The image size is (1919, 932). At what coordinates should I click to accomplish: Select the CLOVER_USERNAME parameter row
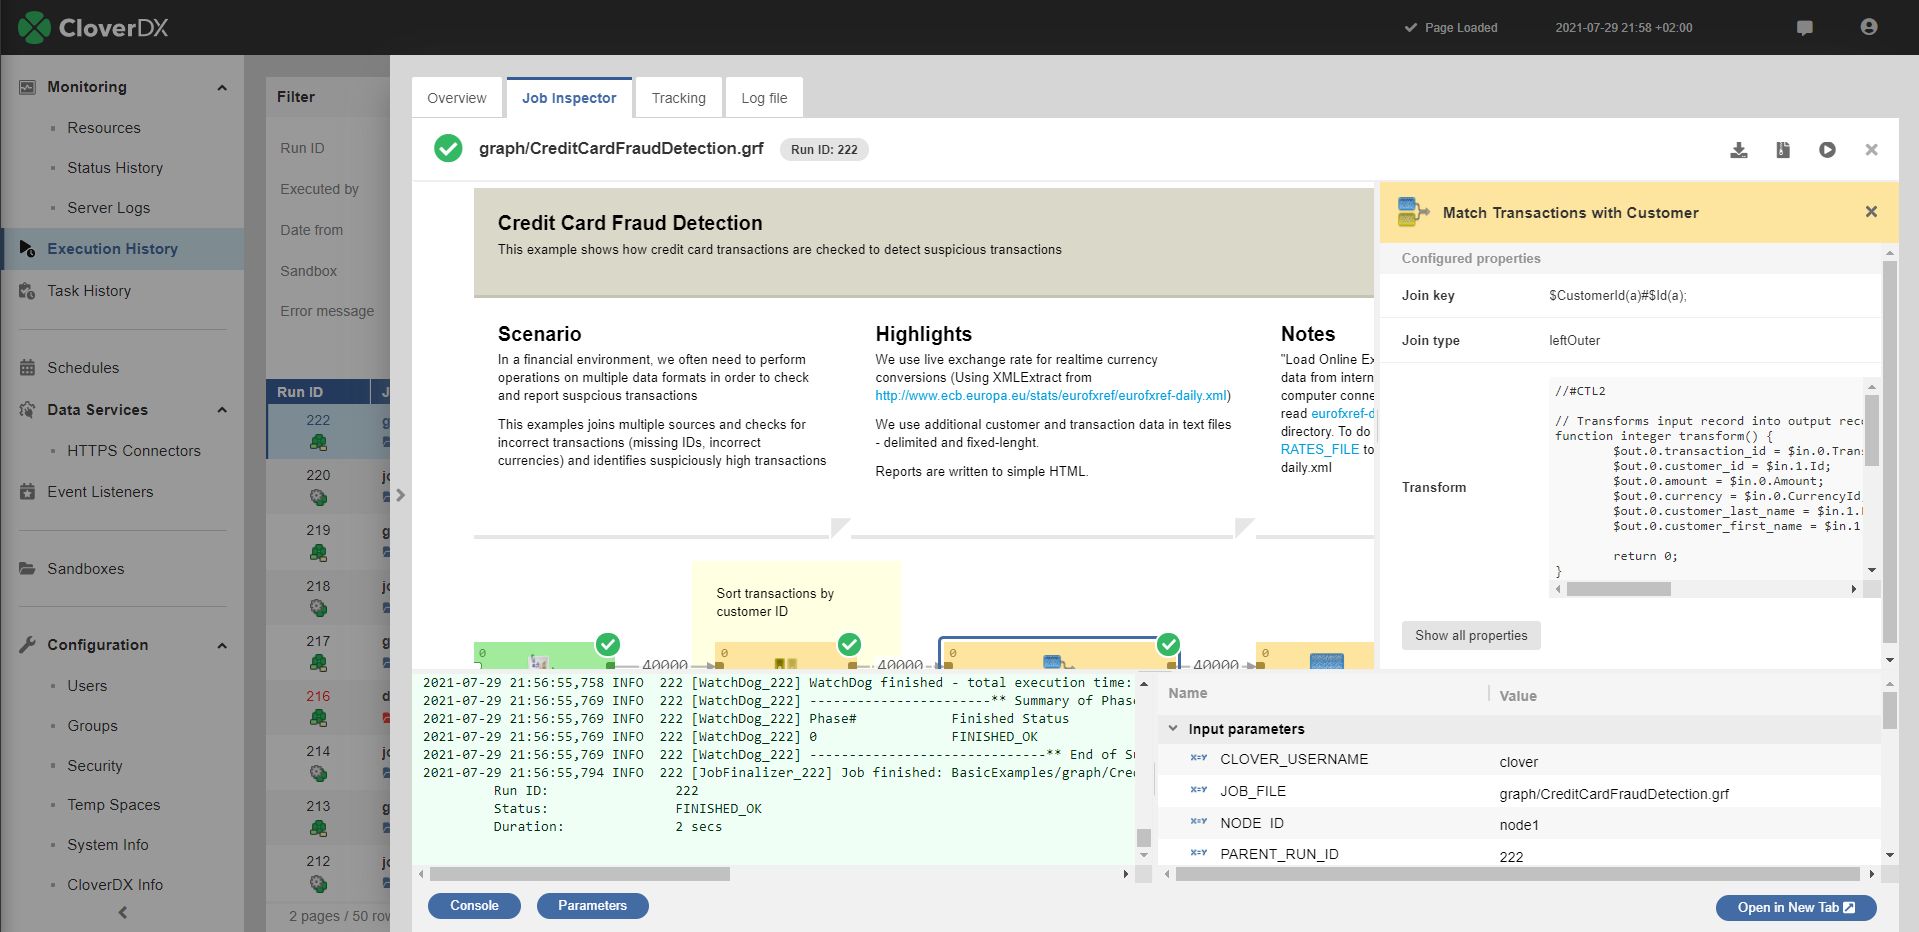click(1519, 760)
